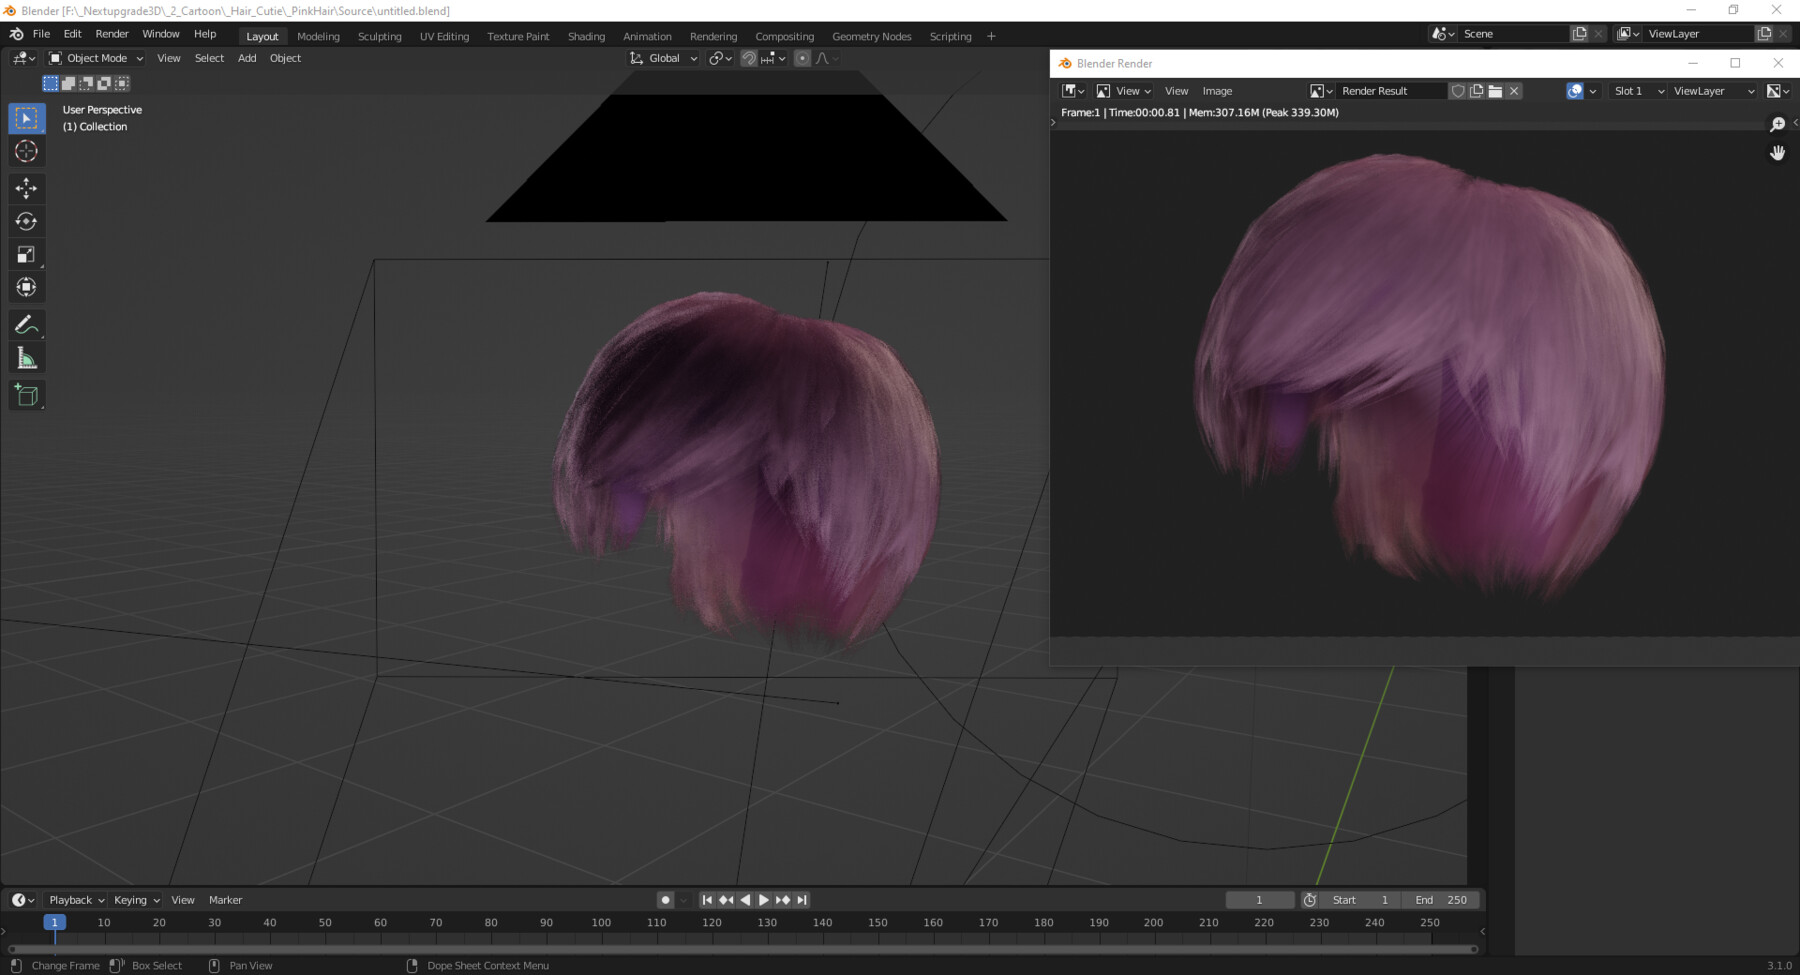Open the Marker menu in the timeline
1800x975 pixels.
point(225,900)
